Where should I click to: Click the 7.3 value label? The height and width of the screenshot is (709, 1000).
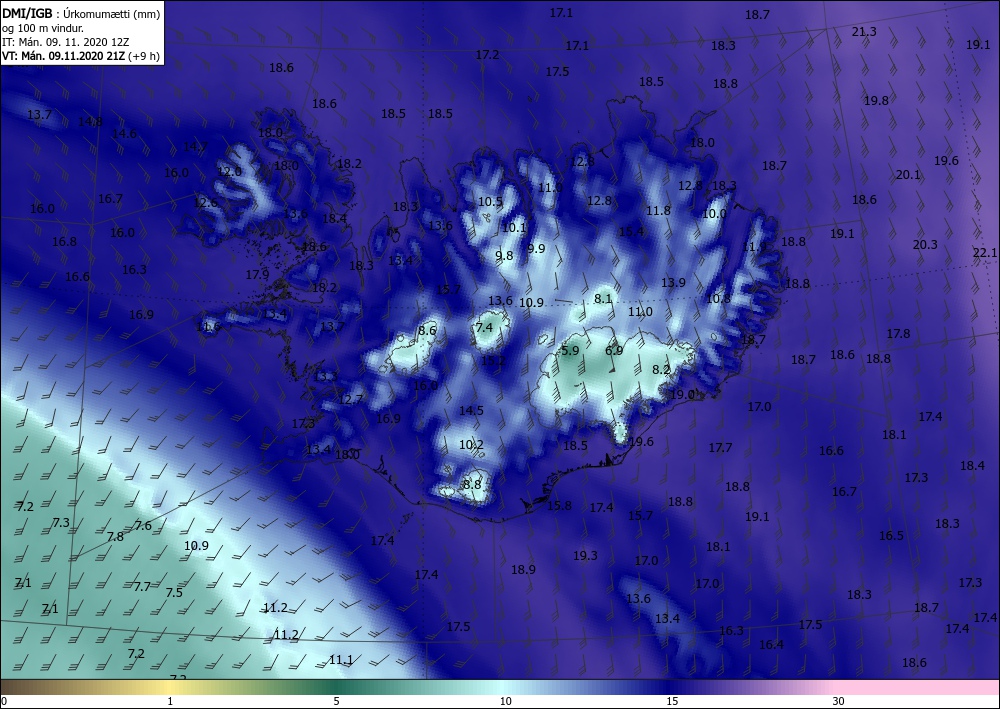61,523
